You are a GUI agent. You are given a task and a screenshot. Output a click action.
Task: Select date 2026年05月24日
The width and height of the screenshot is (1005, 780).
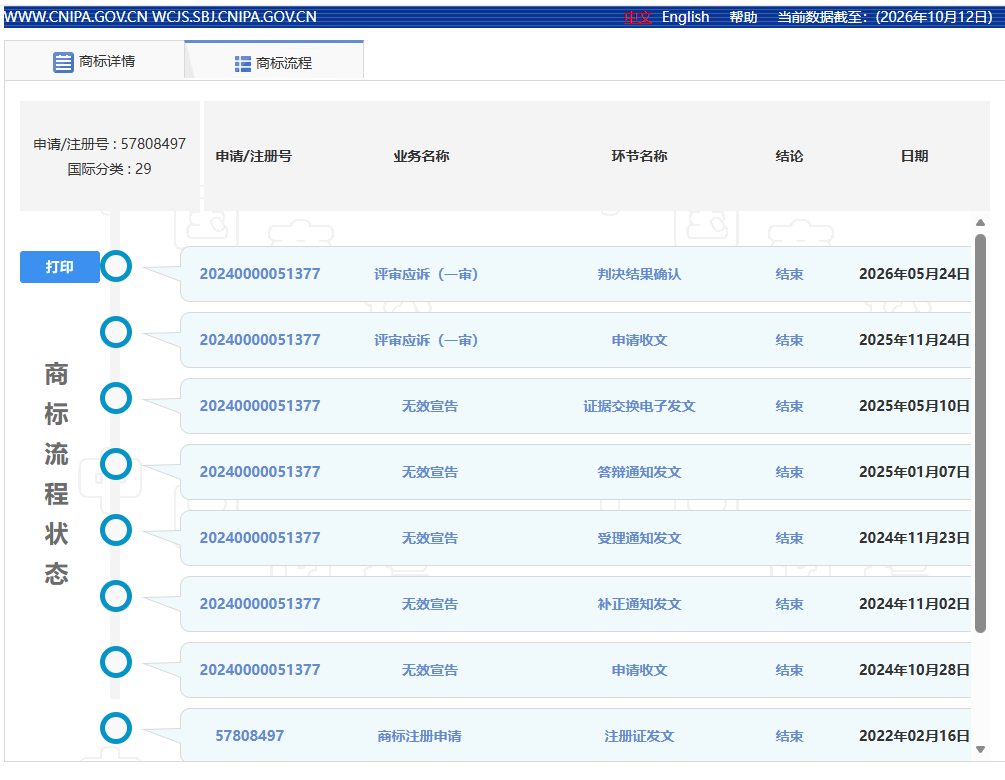tap(914, 274)
